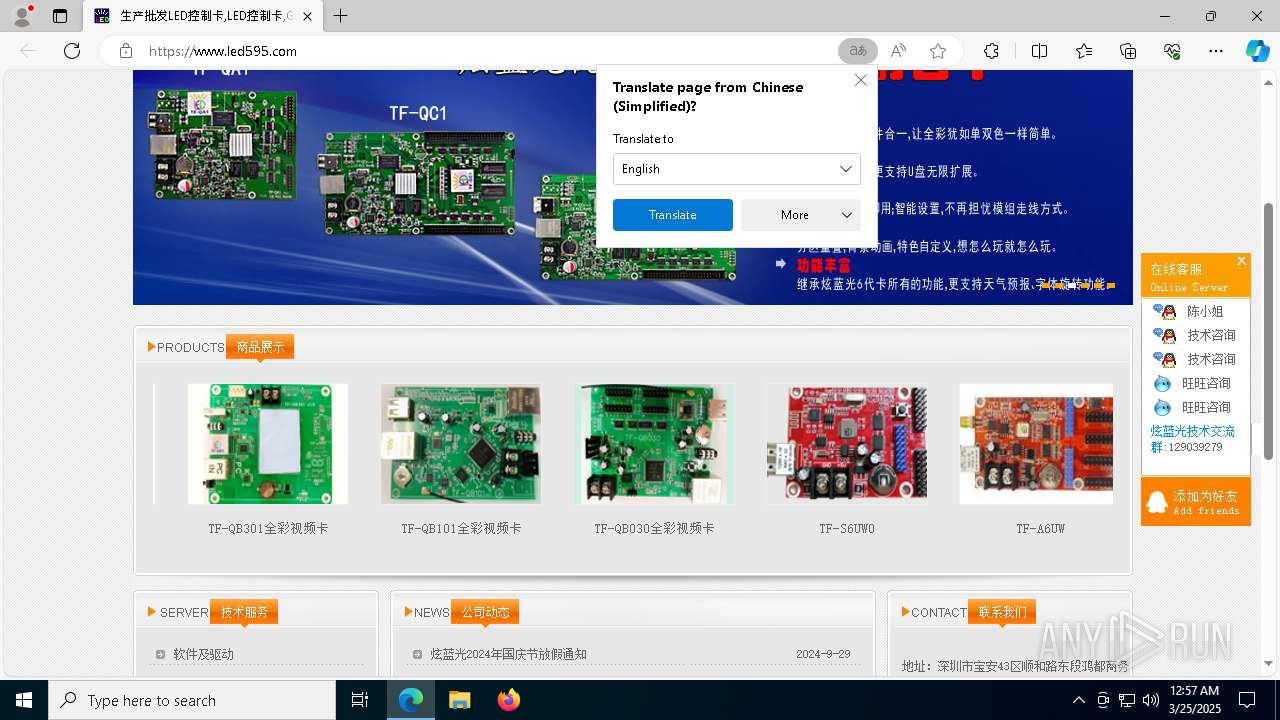Open Browser essentials heart icon
The height and width of the screenshot is (720, 1280).
tap(1172, 51)
